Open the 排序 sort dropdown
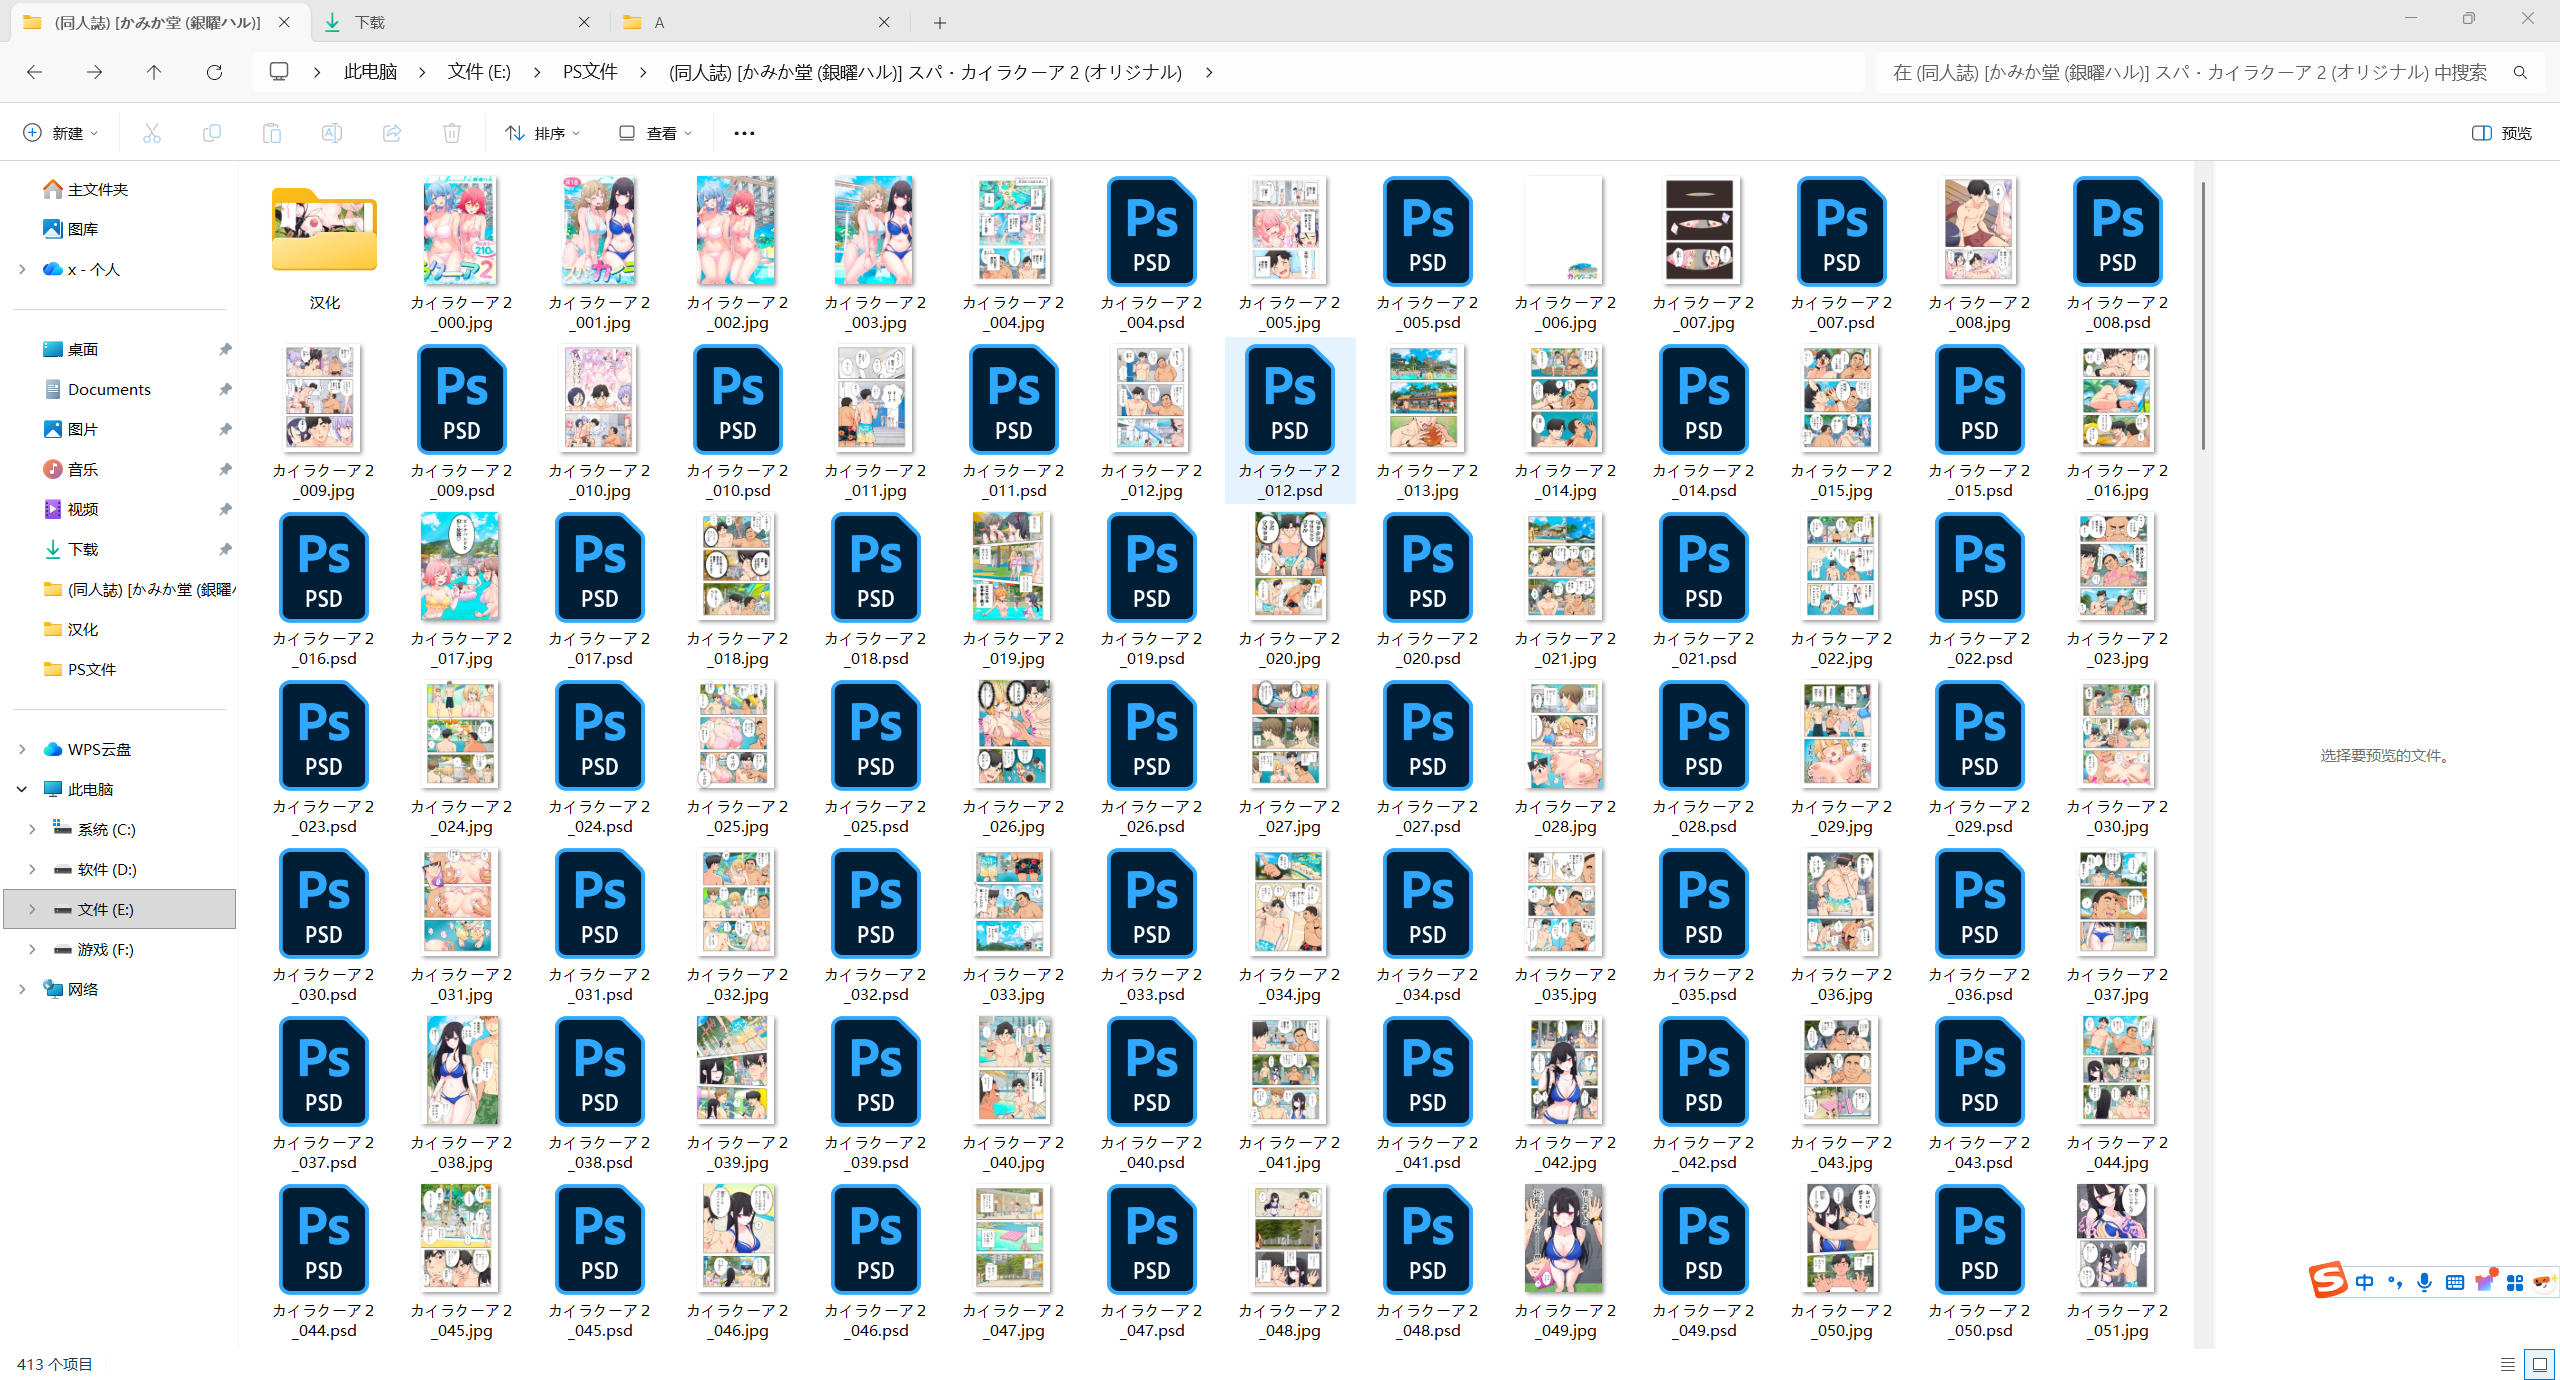Screen dimensions: 2560x1380 pyautogui.click(x=543, y=133)
